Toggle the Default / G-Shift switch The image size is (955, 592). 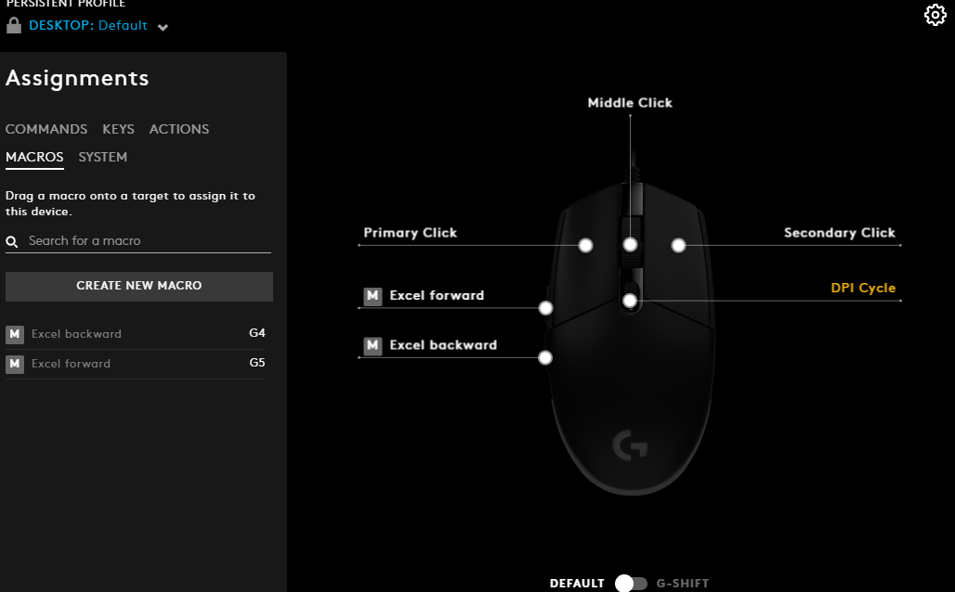(630, 583)
